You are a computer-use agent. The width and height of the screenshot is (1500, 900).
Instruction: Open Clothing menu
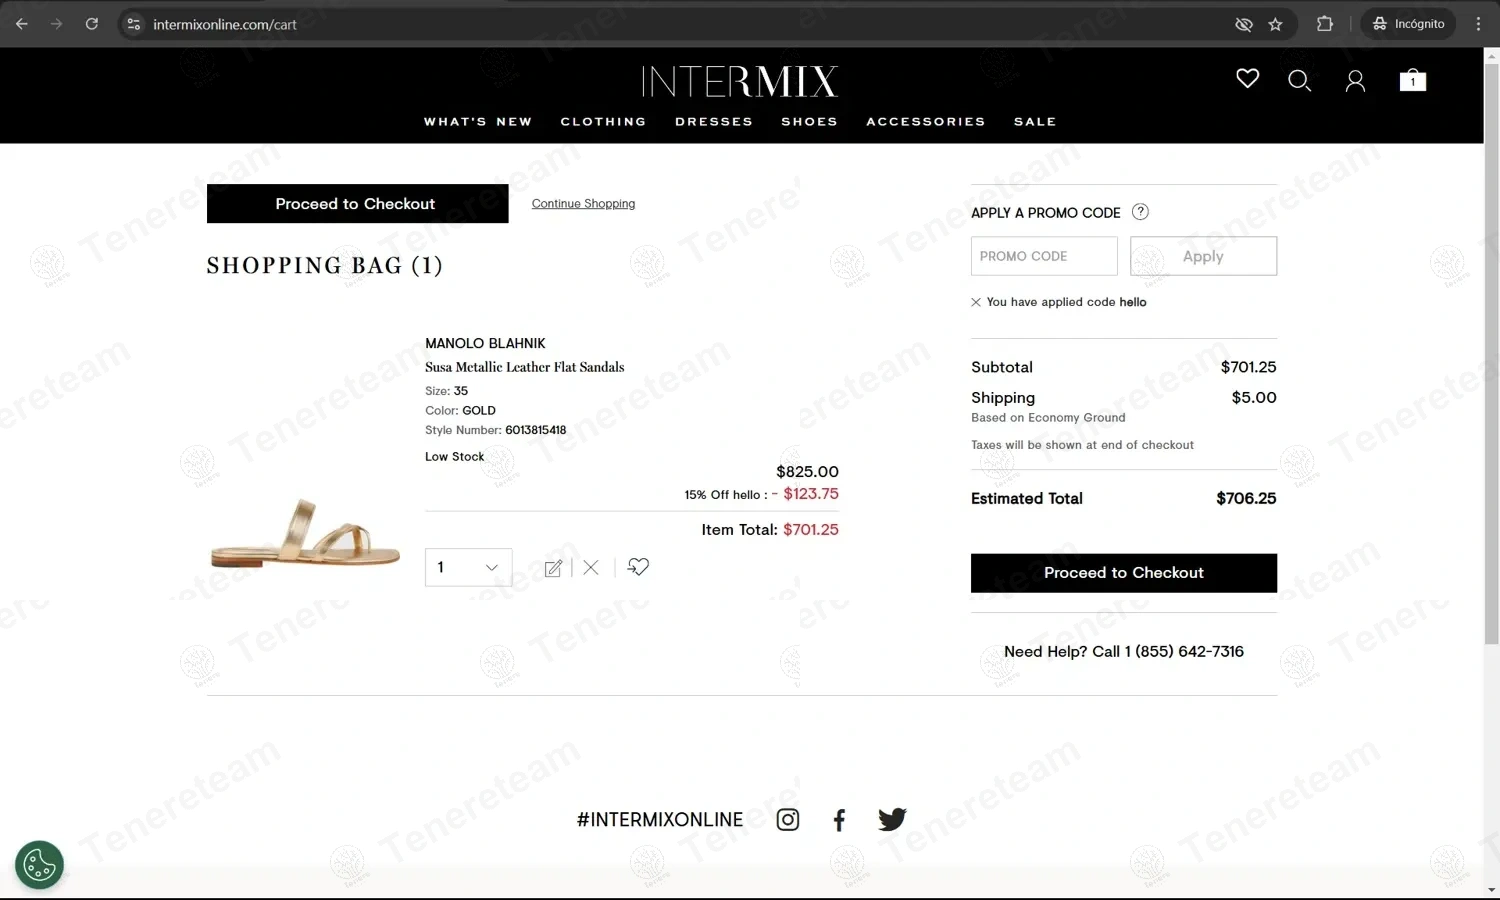pos(603,122)
